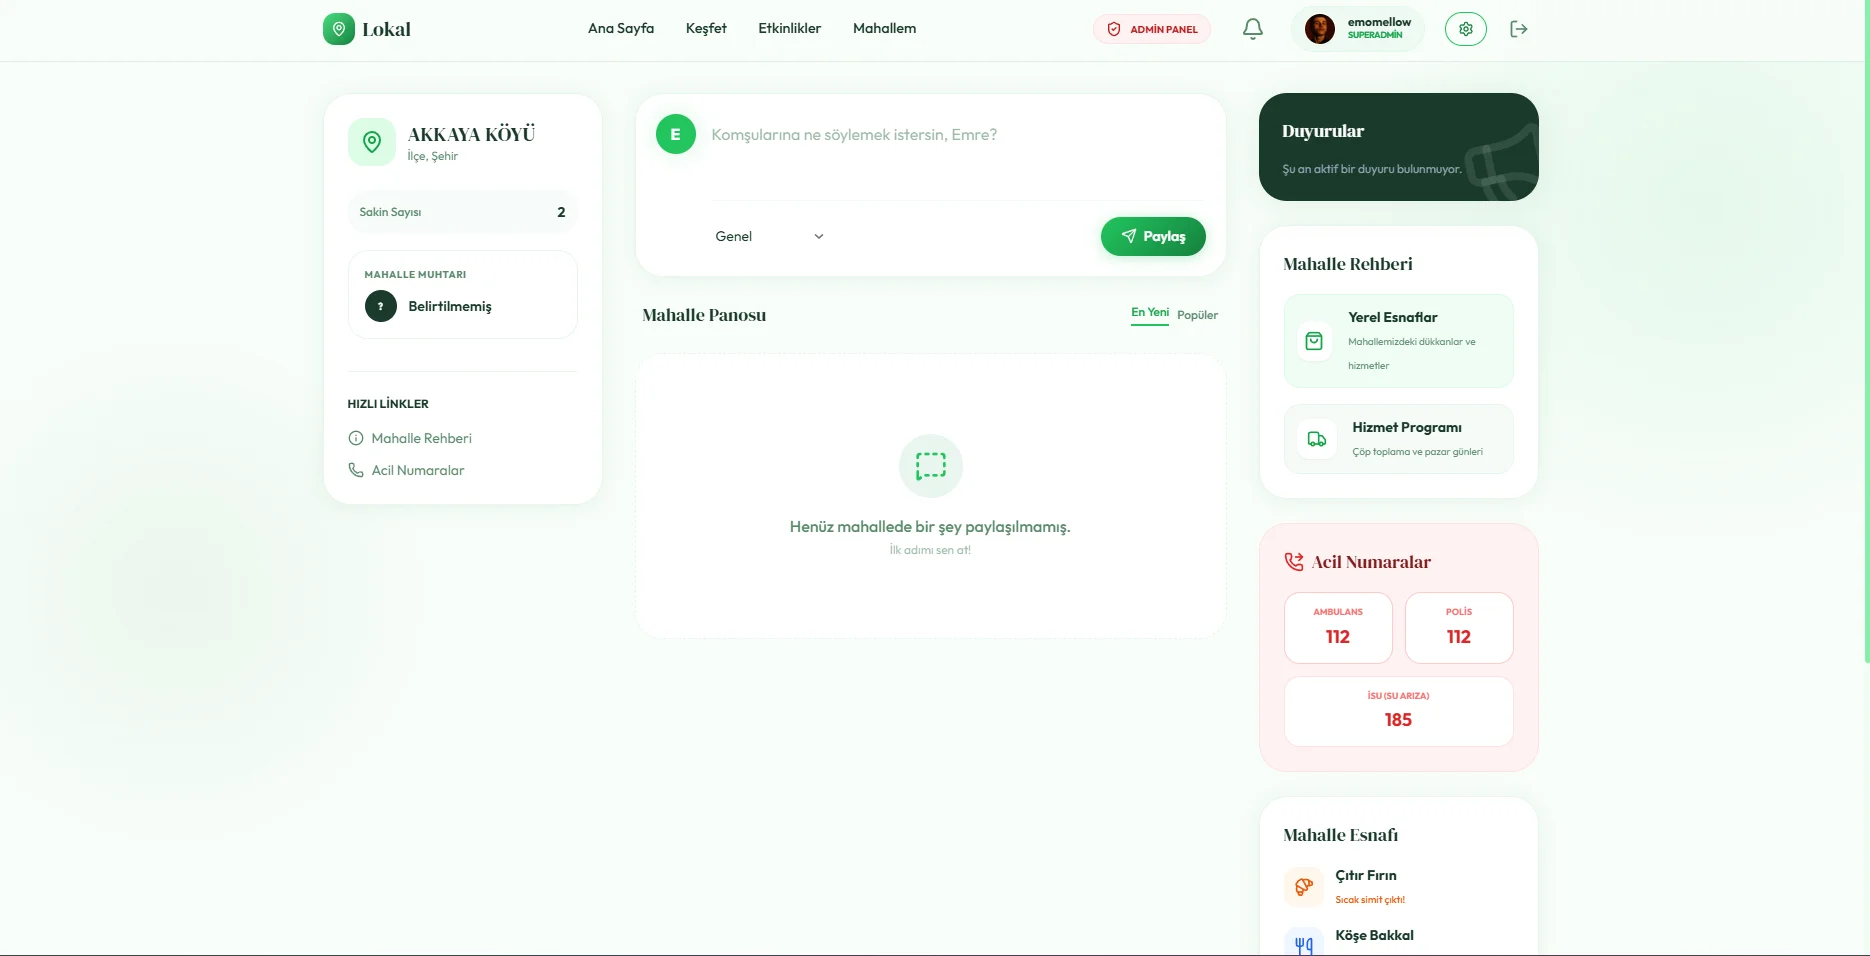Go to Ana Sayfa
Viewport: 1870px width, 956px height.
pyautogui.click(x=621, y=28)
